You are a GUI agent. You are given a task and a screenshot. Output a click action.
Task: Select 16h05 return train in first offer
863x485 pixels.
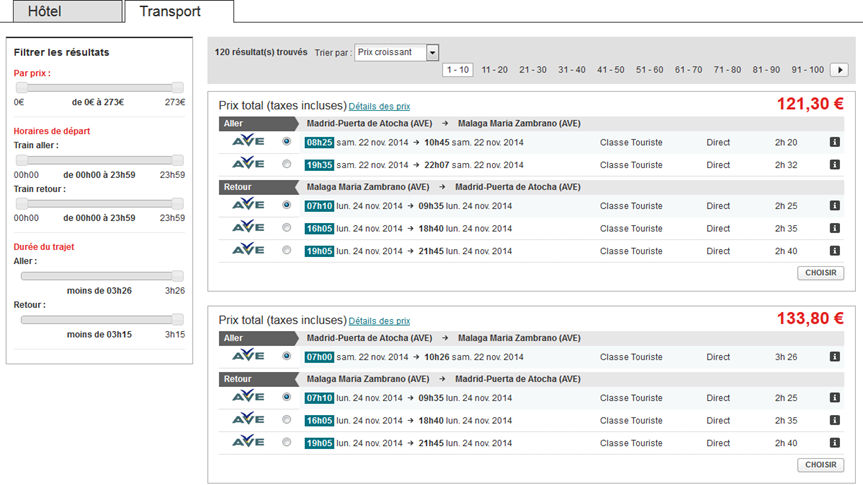coord(287,228)
